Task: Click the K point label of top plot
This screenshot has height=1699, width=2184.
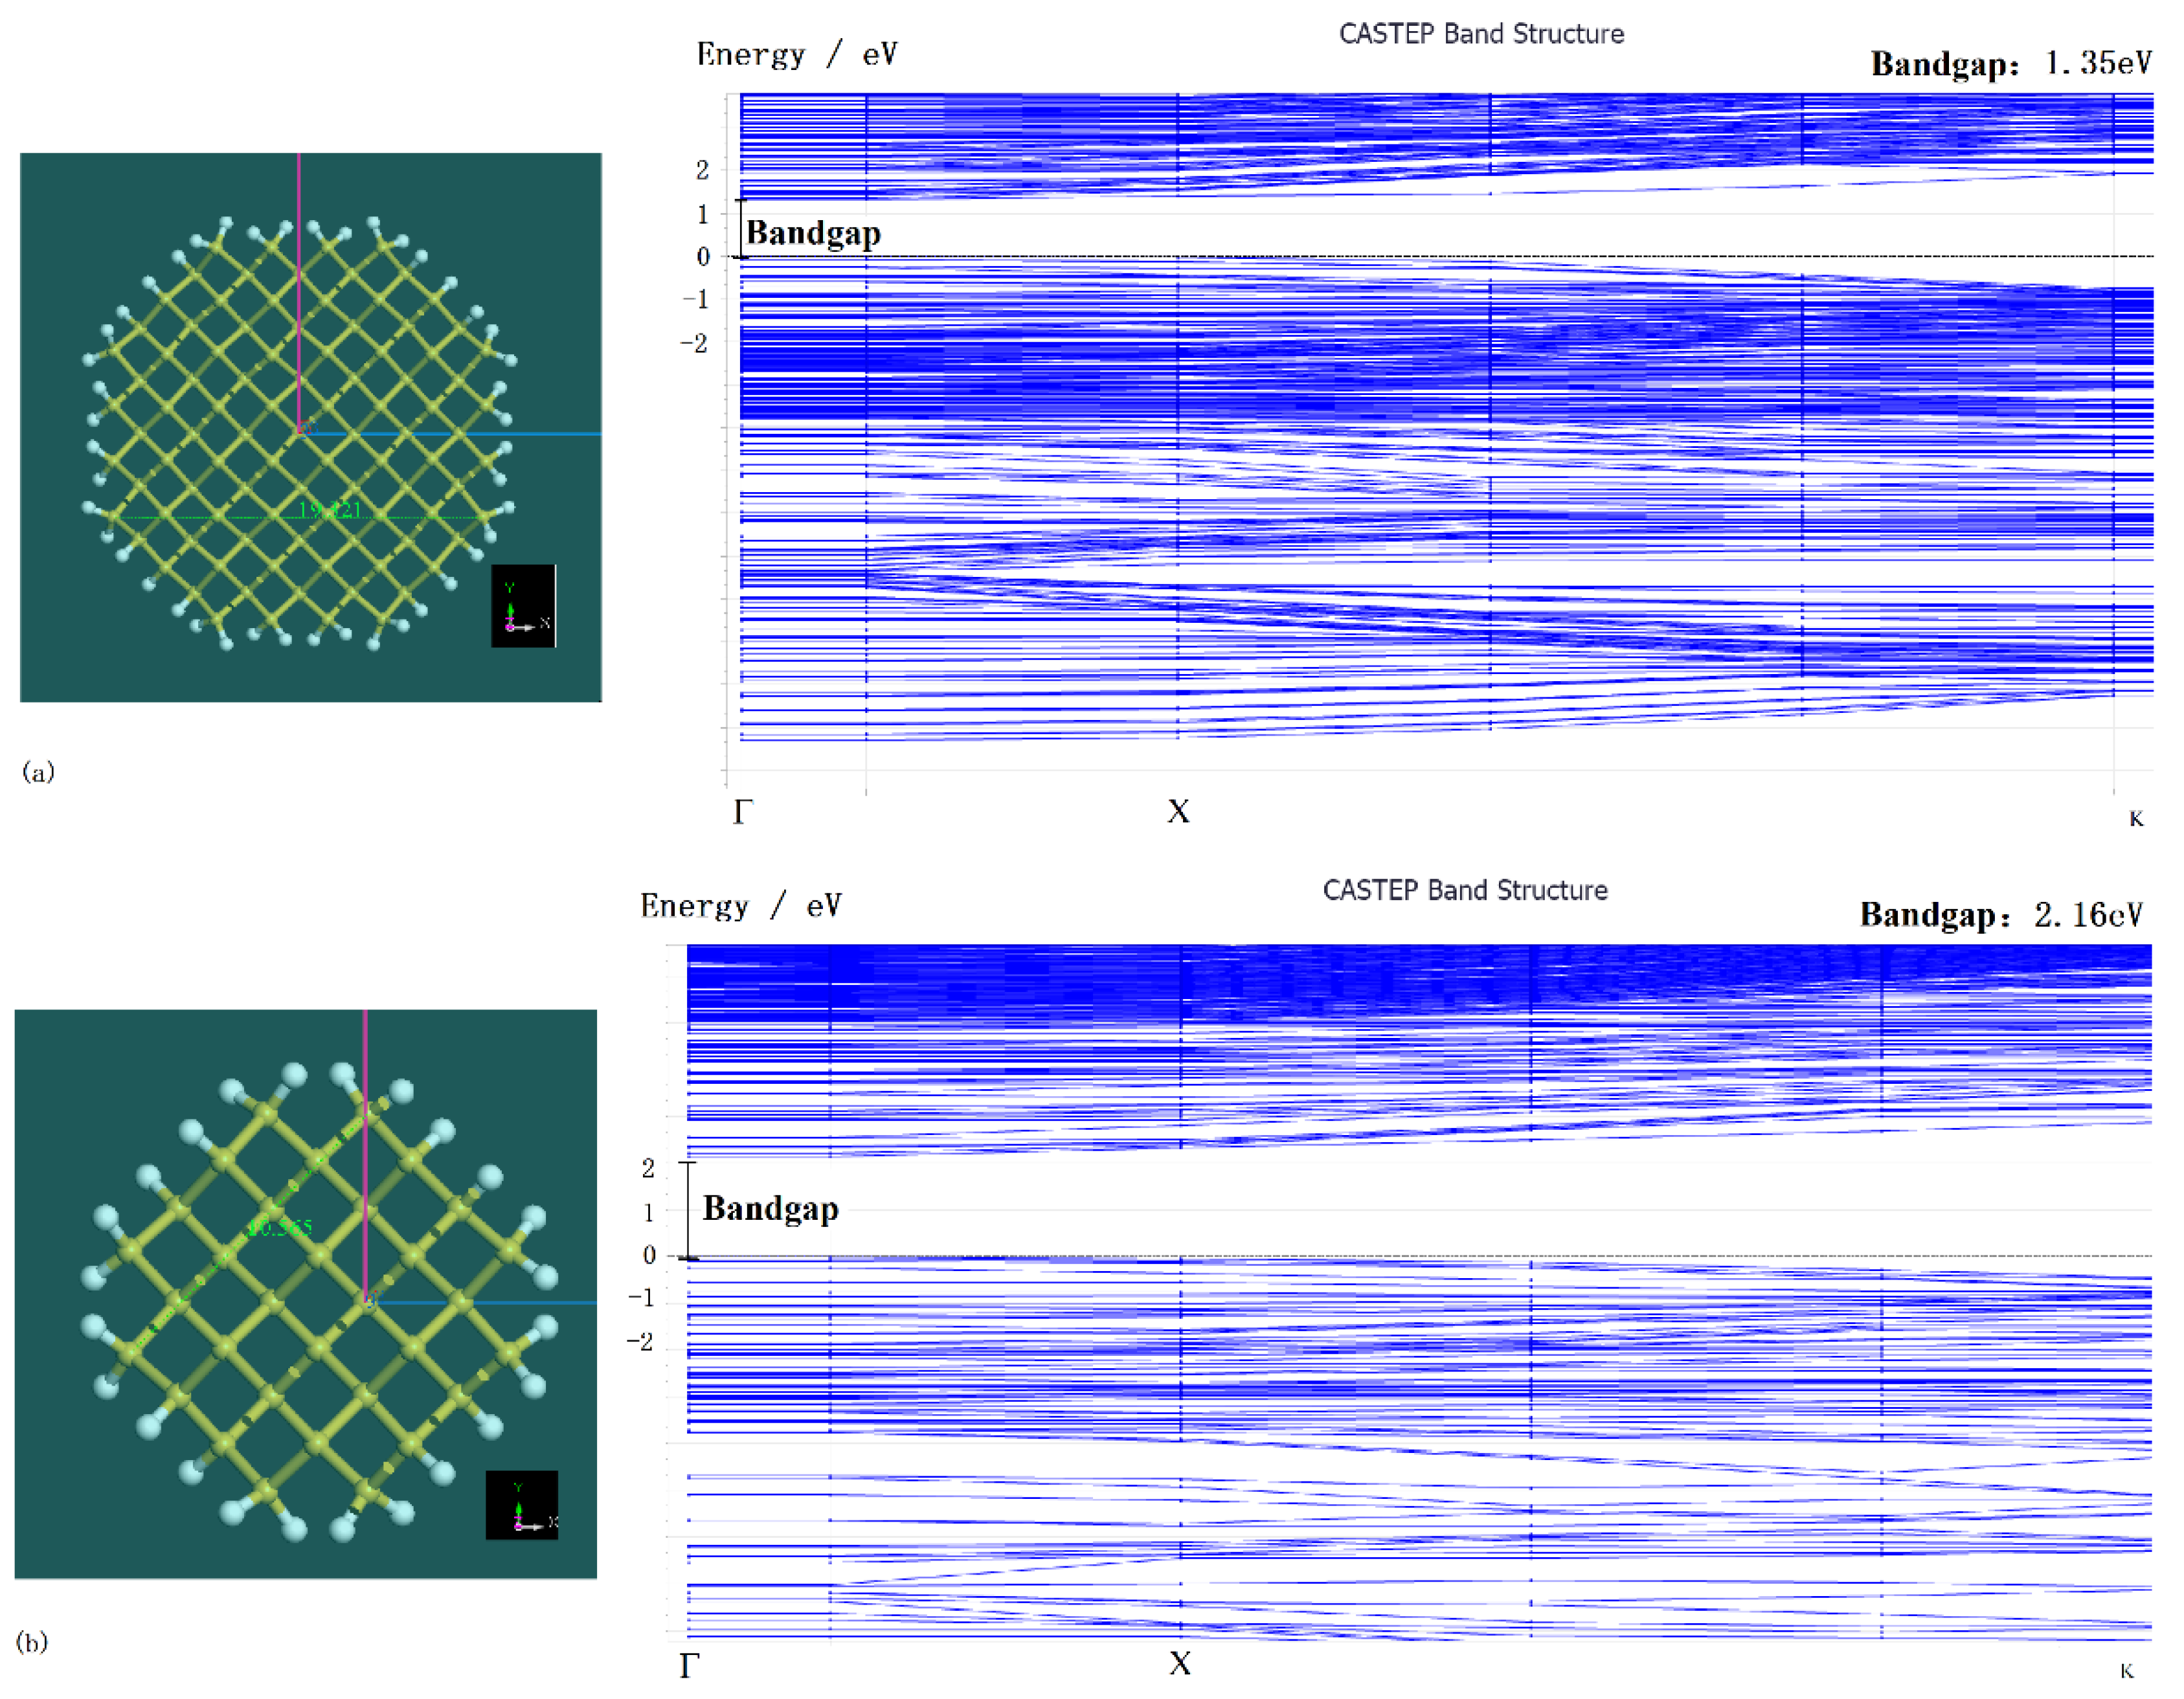Action: point(2135,819)
